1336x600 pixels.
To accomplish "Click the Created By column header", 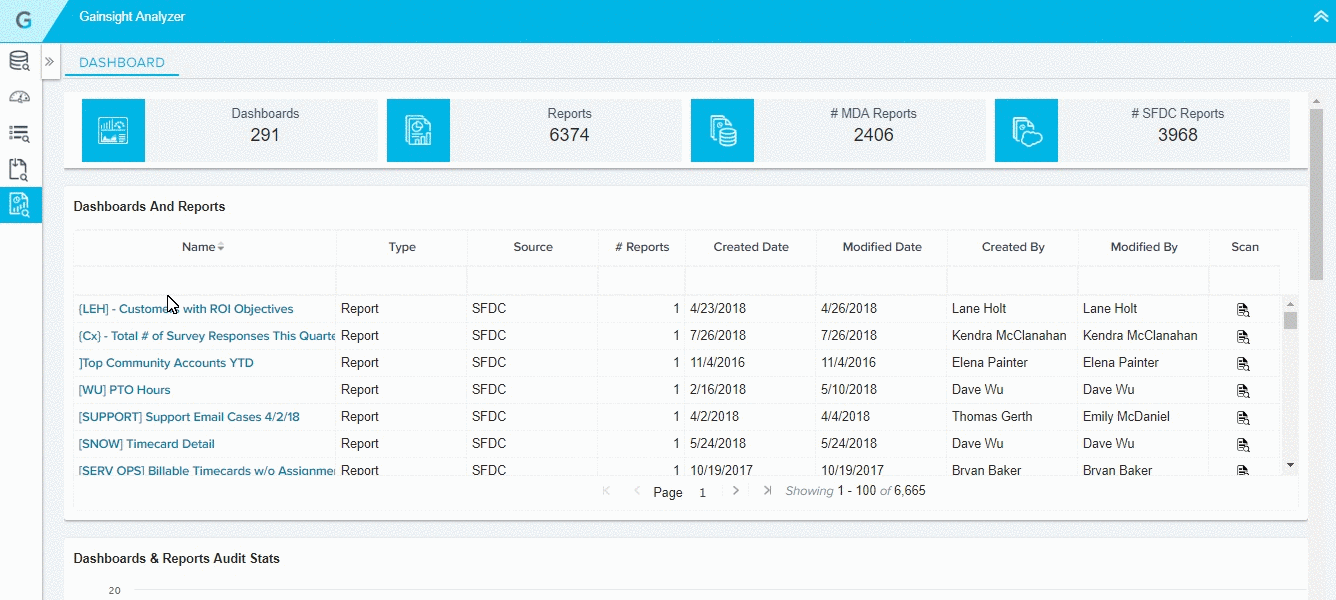I will (1013, 247).
